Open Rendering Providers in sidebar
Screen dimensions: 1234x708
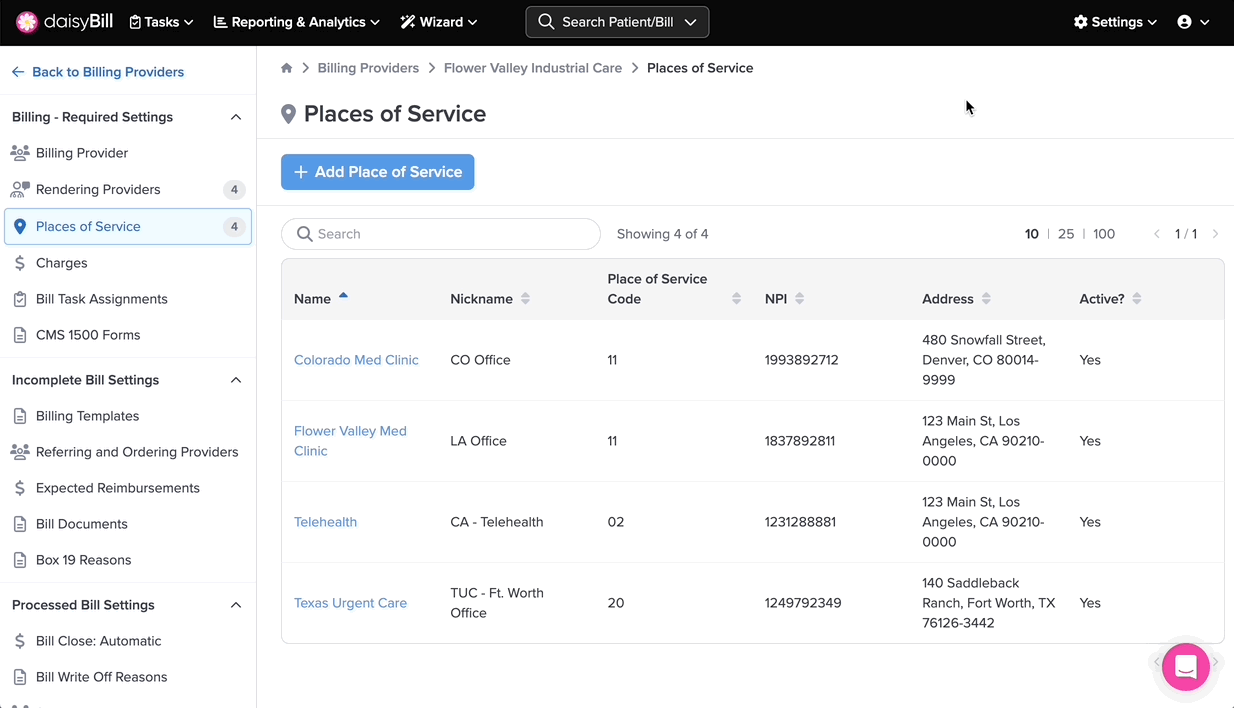click(128, 189)
